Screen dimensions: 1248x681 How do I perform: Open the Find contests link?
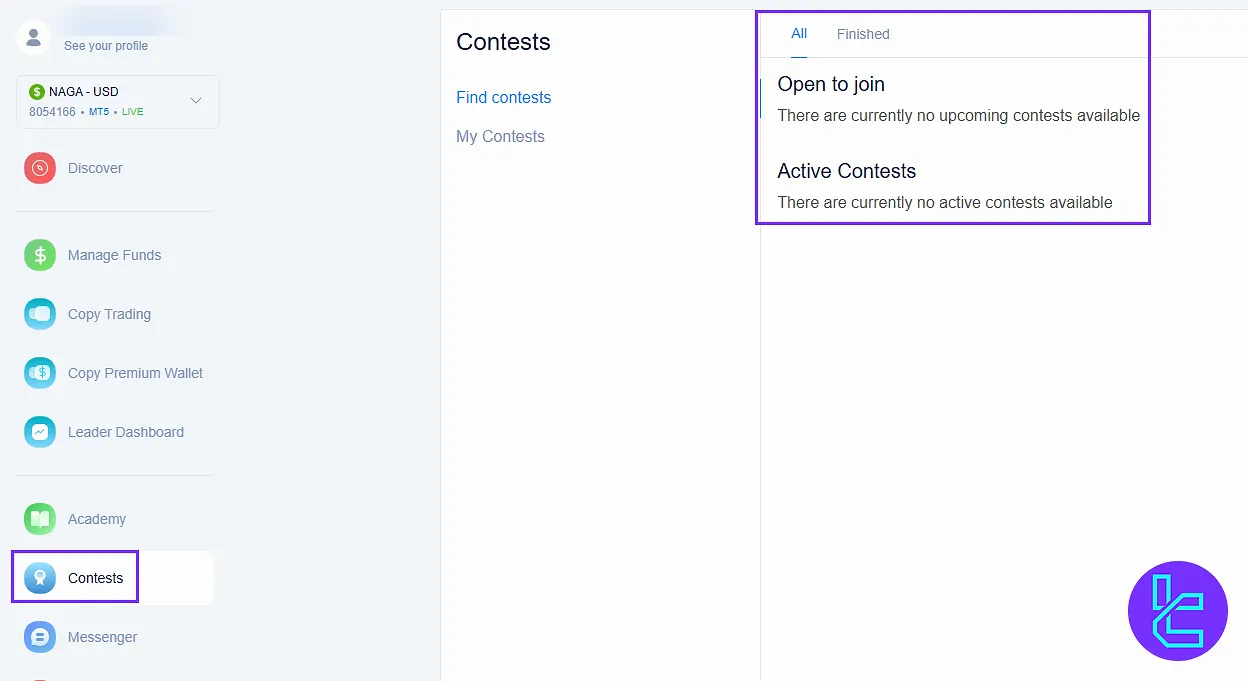504,97
